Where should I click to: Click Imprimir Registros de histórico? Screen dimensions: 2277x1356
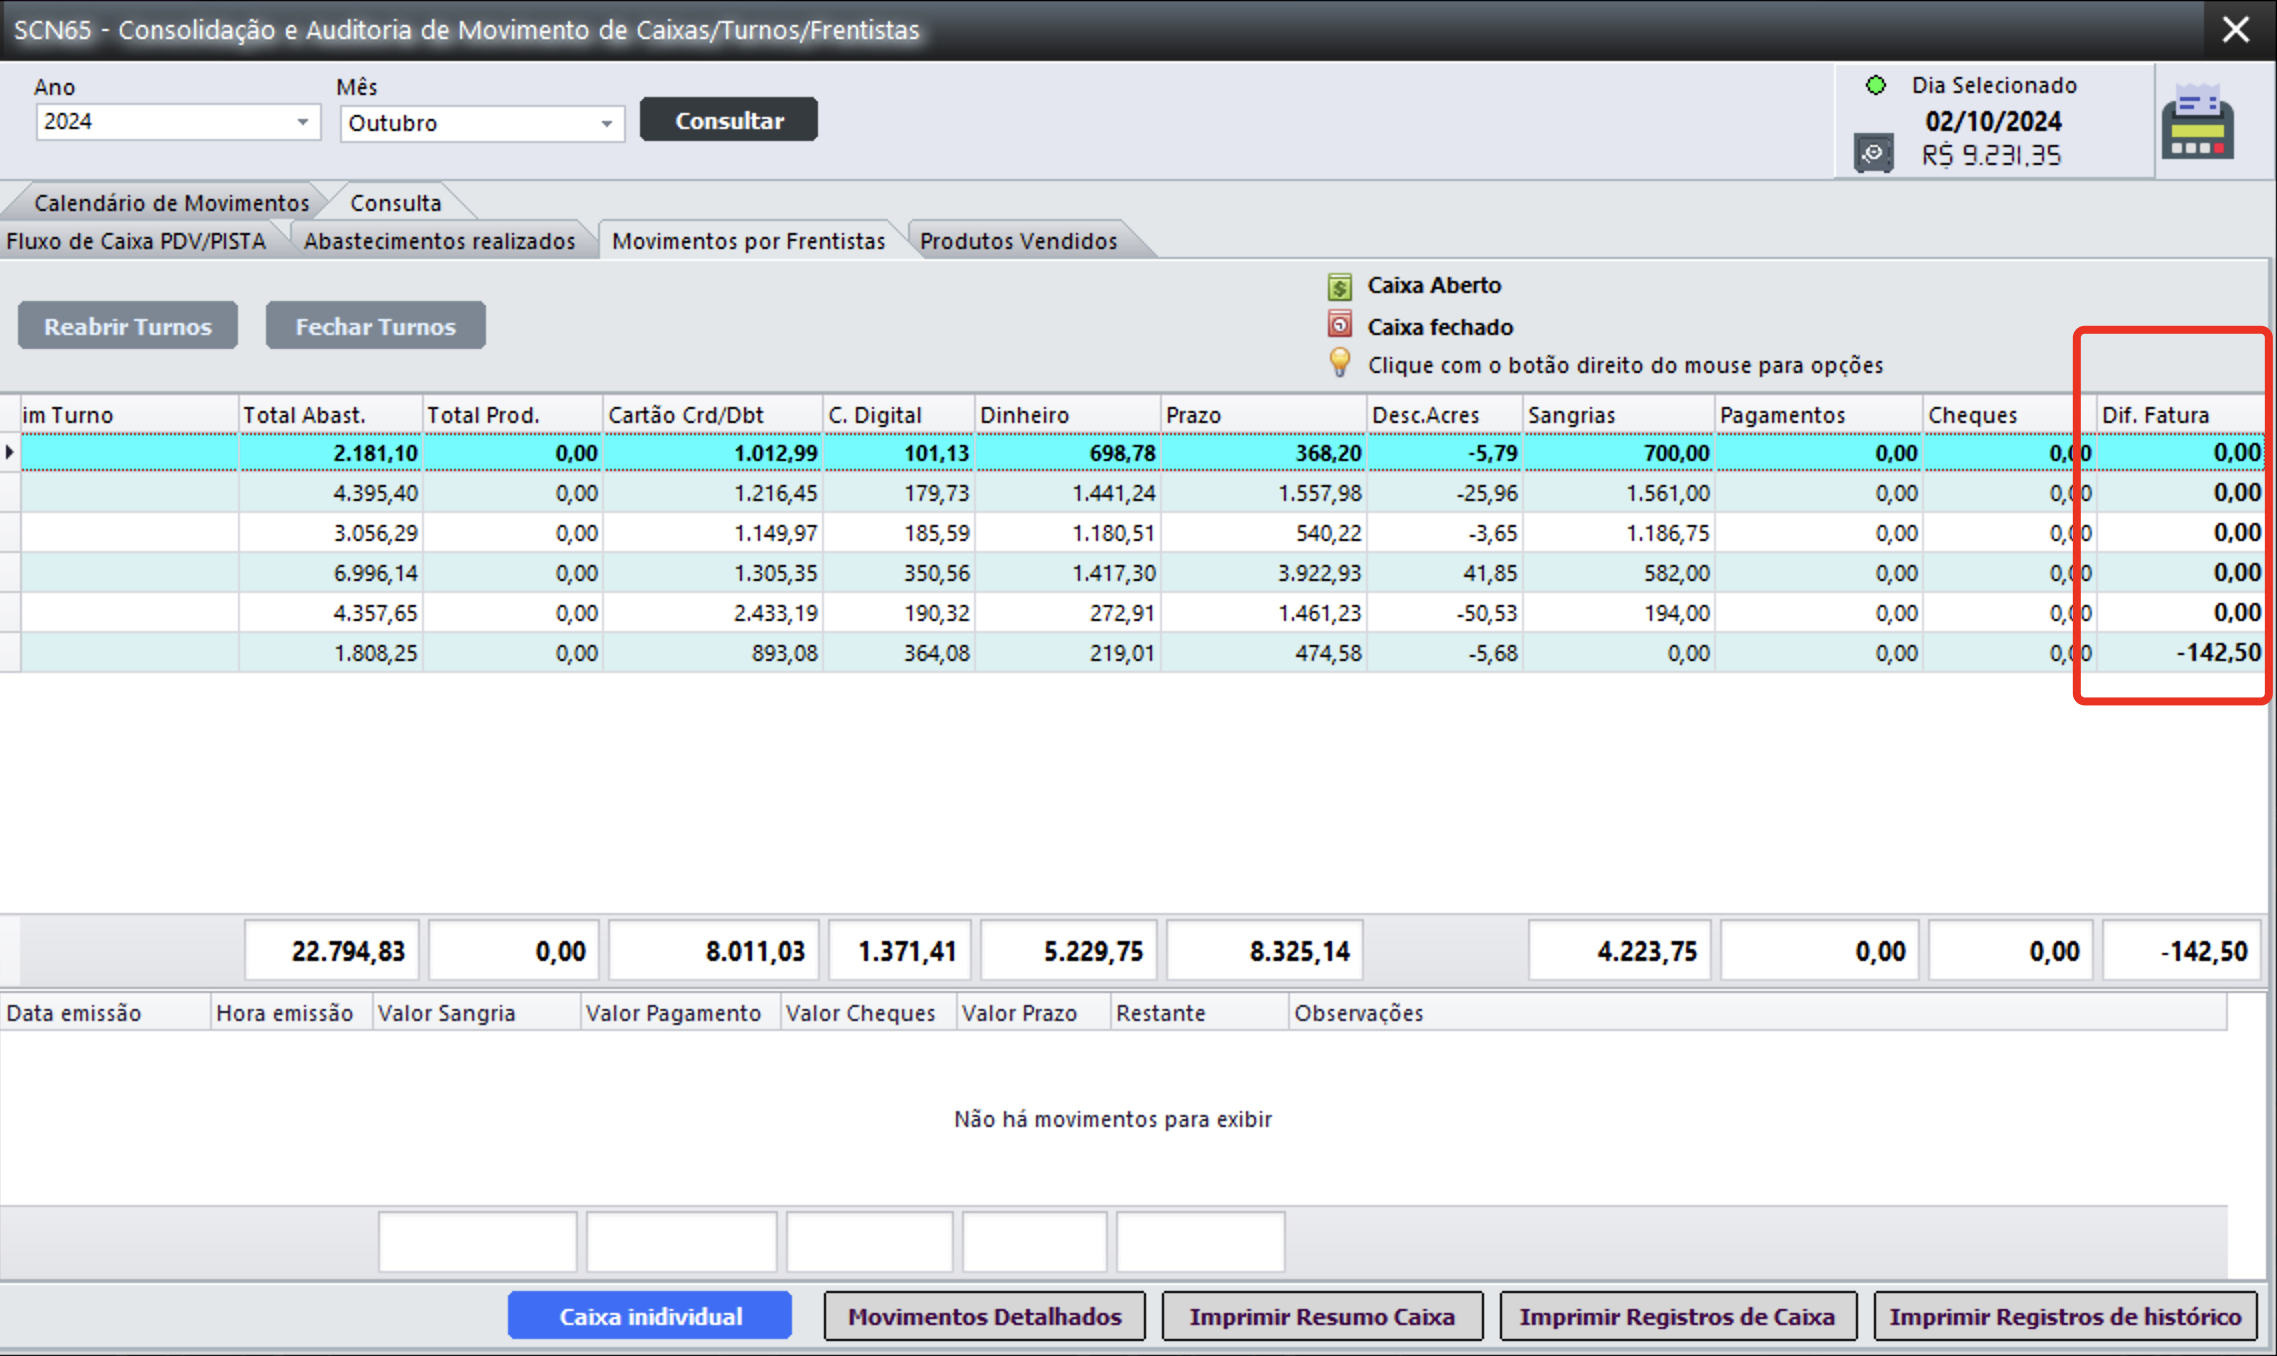click(x=2065, y=1316)
